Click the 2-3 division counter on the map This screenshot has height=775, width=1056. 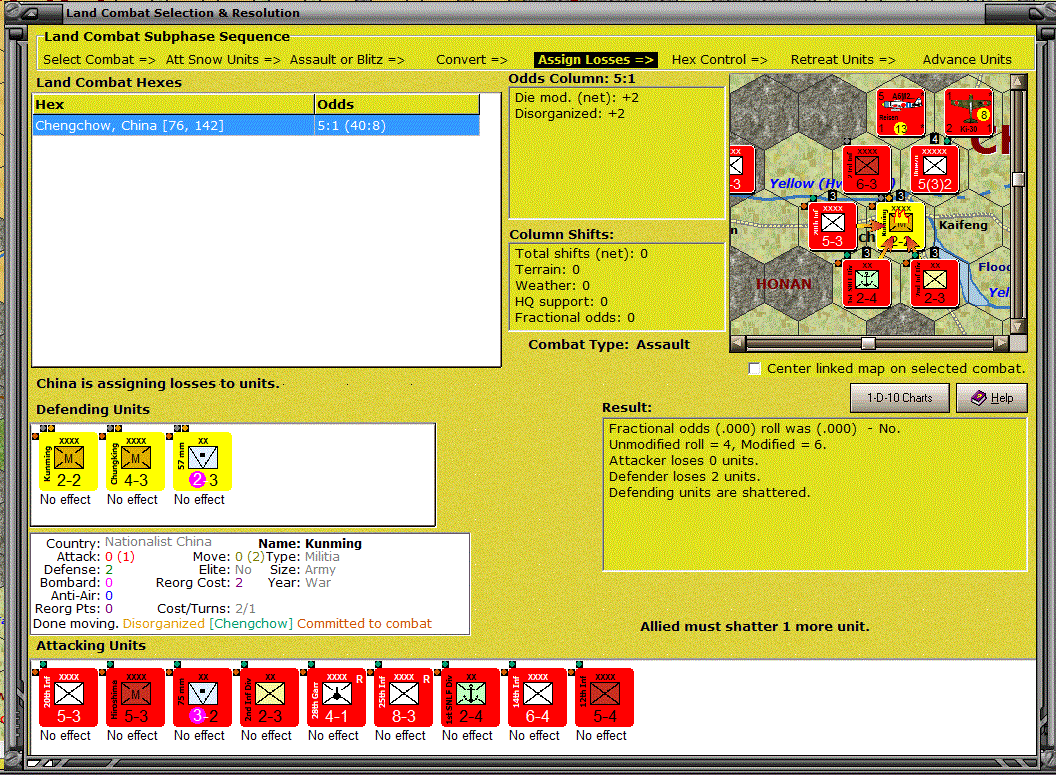click(935, 283)
